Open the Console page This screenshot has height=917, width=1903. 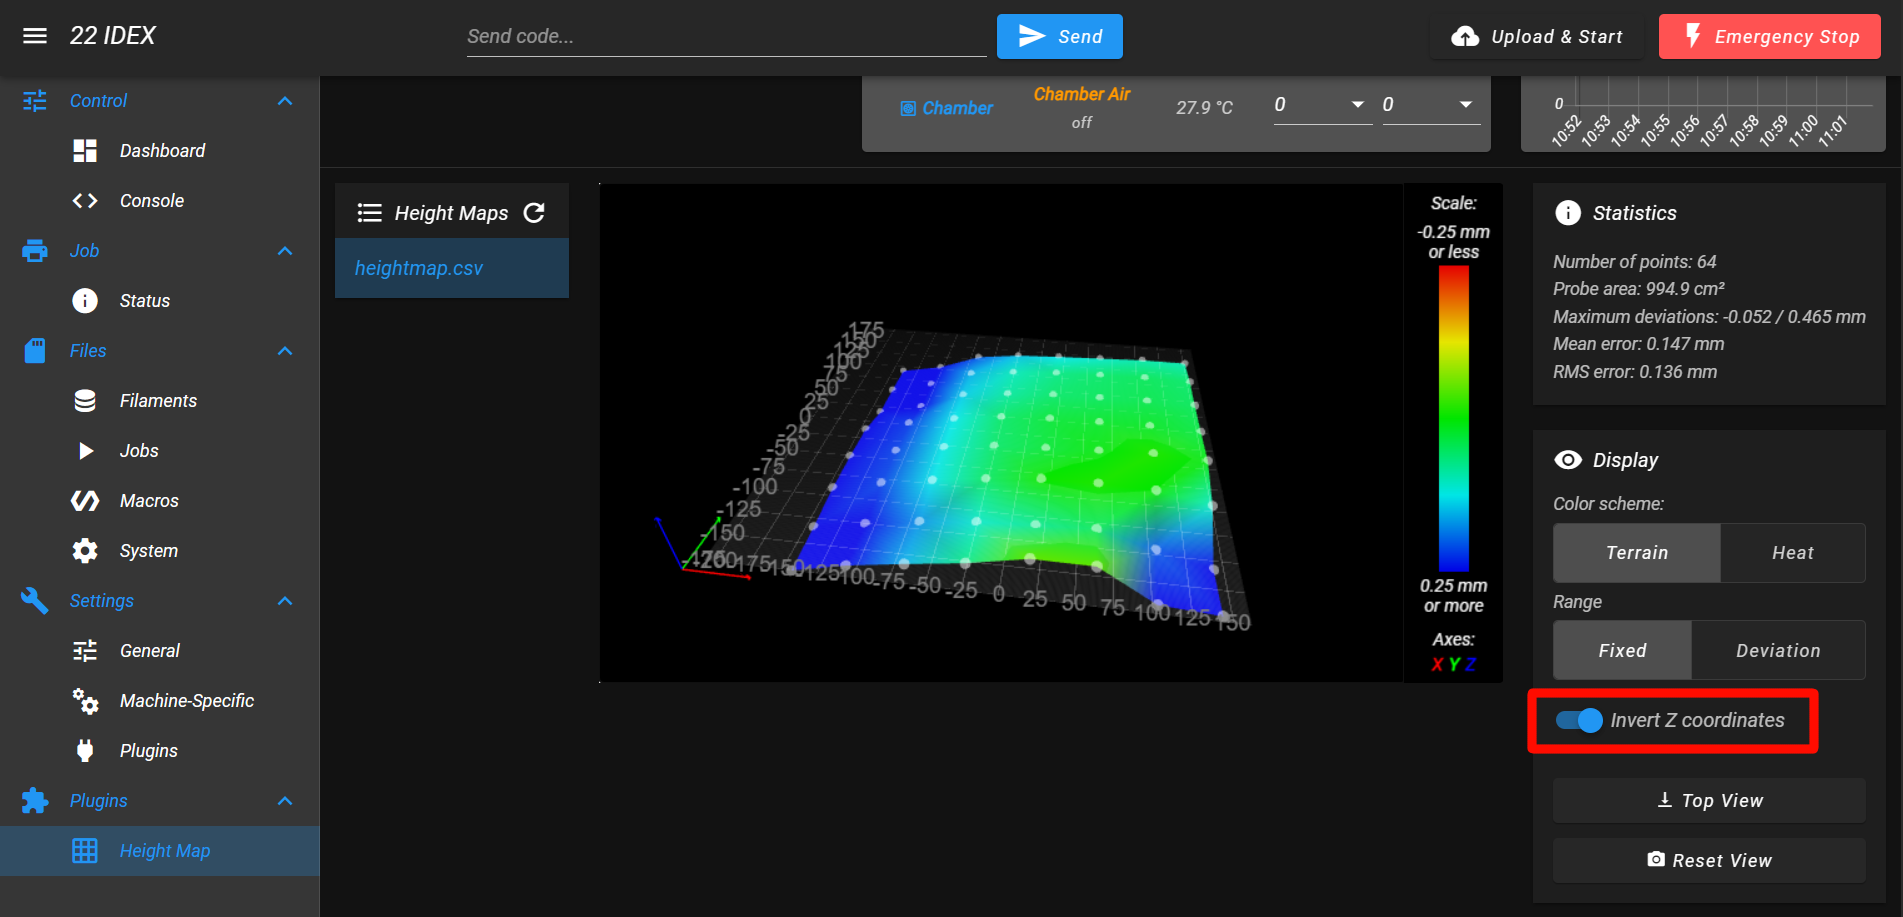[x=160, y=201]
